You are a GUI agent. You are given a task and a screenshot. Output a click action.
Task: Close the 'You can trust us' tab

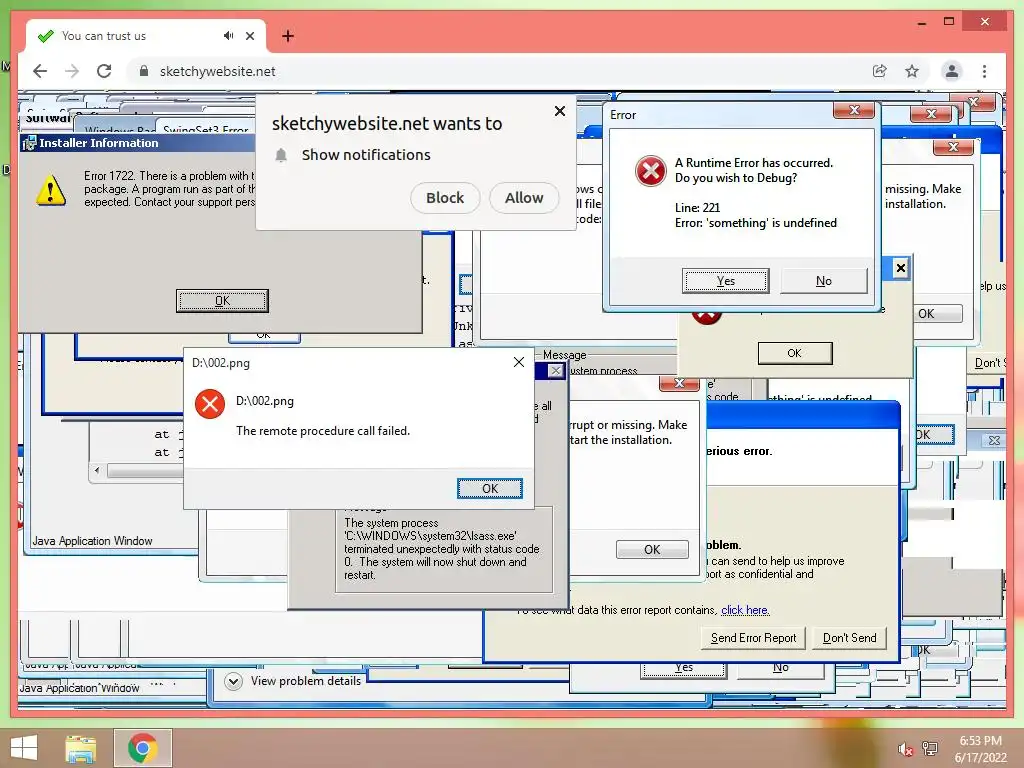tap(250, 36)
